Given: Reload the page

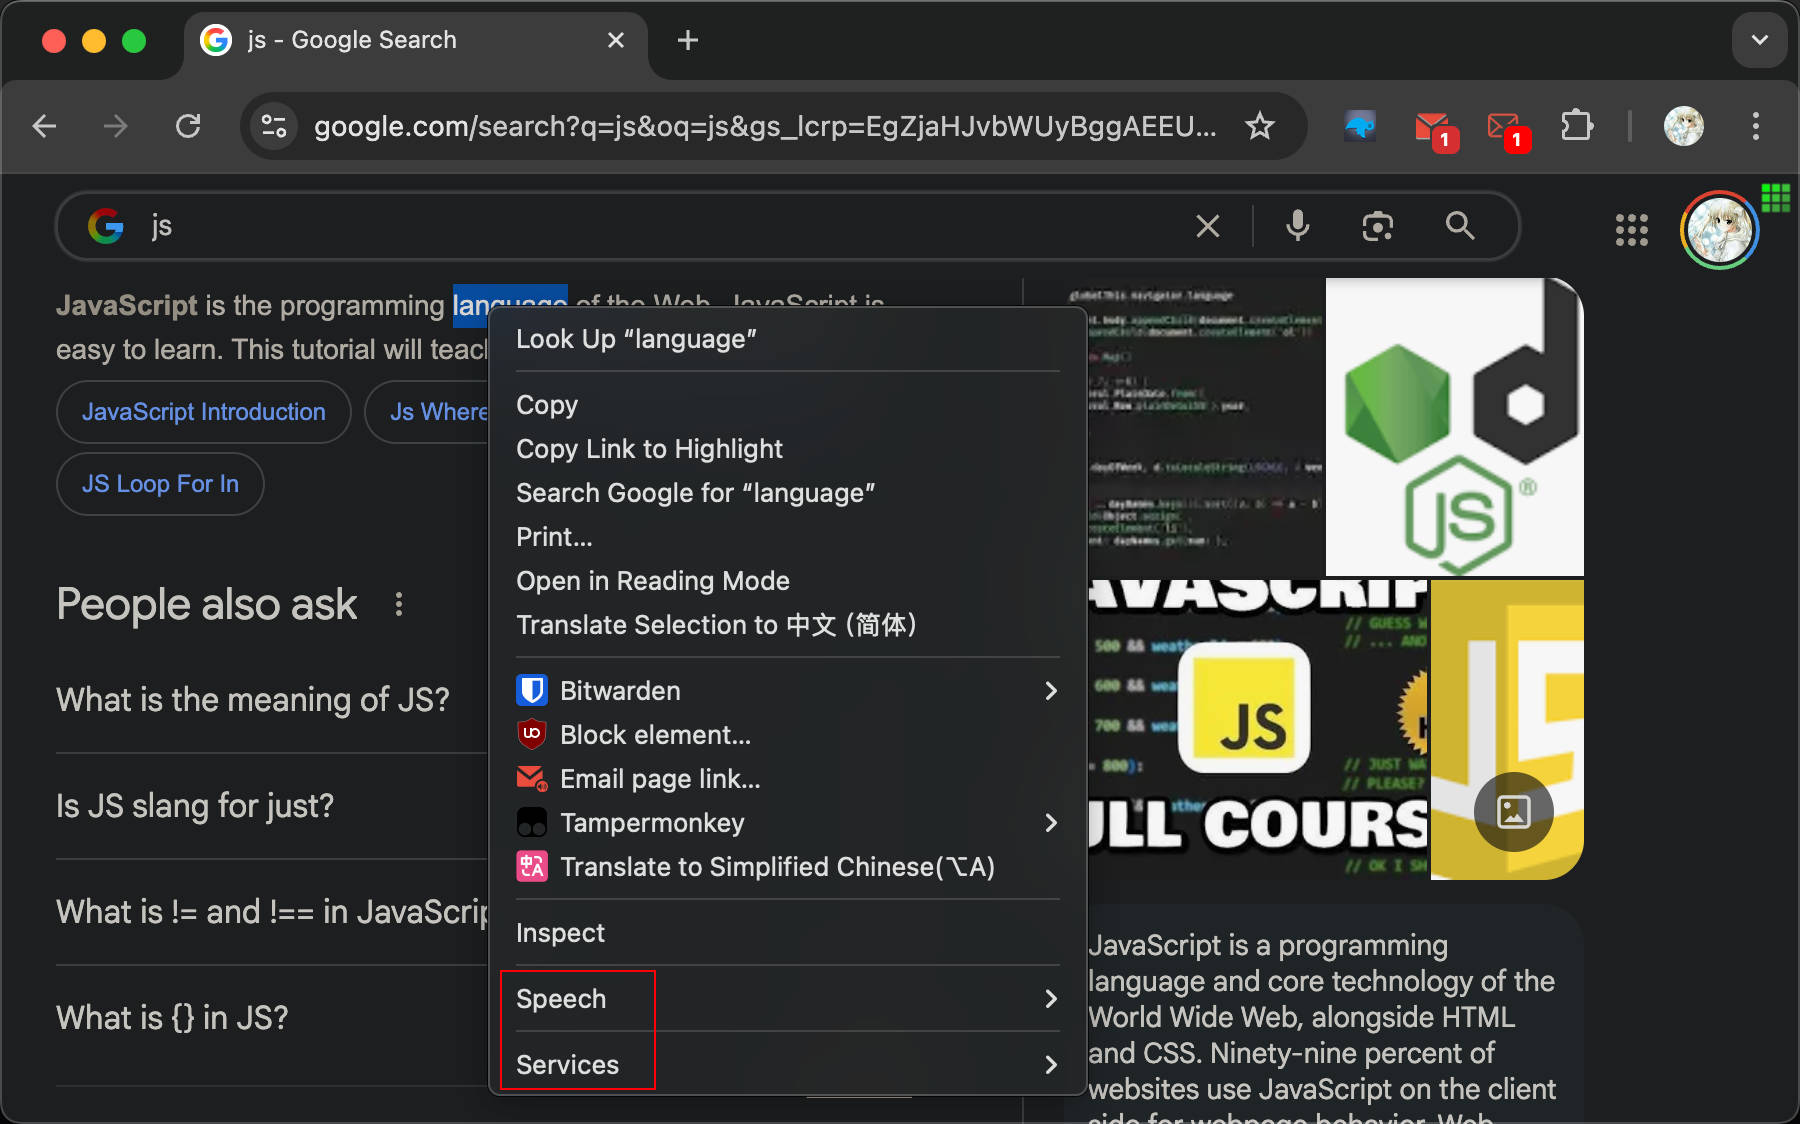Looking at the screenshot, I should (x=188, y=126).
